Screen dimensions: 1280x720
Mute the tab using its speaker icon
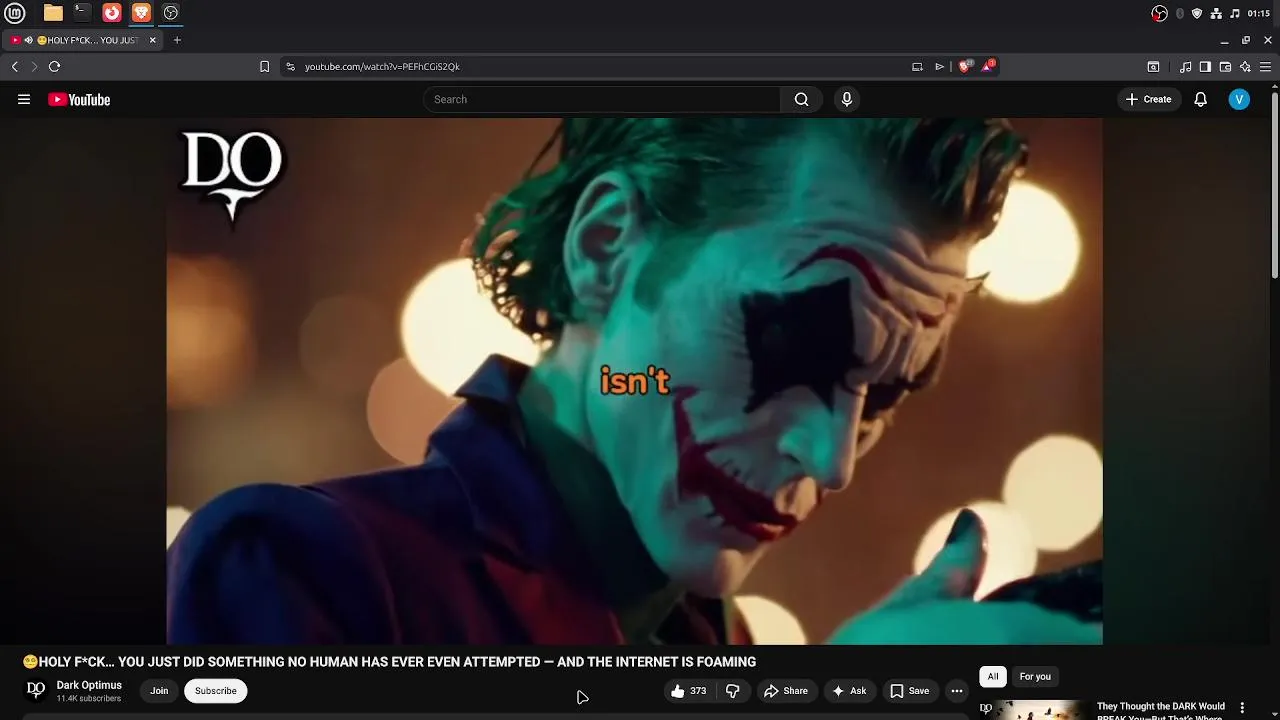click(x=28, y=40)
